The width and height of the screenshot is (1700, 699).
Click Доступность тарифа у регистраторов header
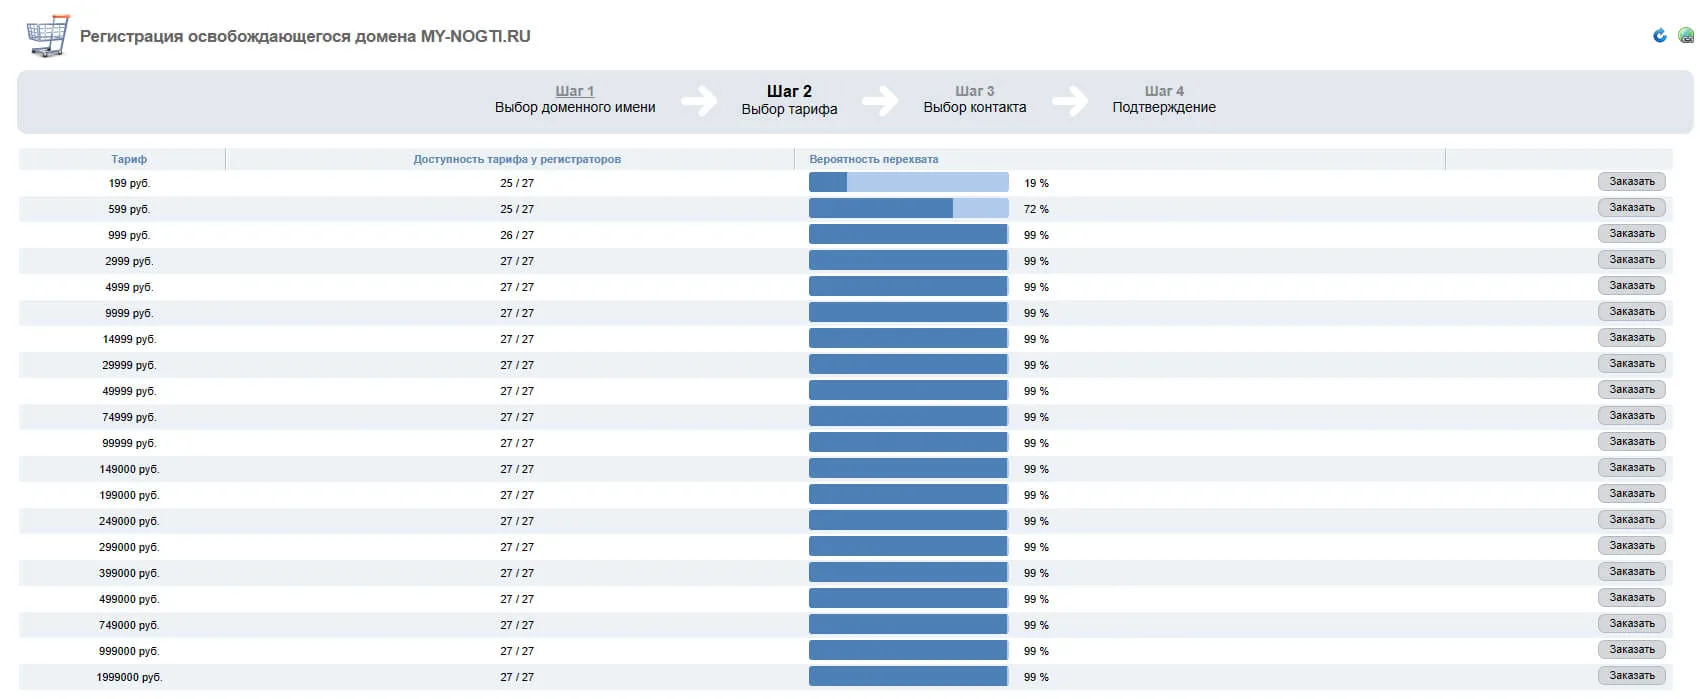tap(517, 159)
